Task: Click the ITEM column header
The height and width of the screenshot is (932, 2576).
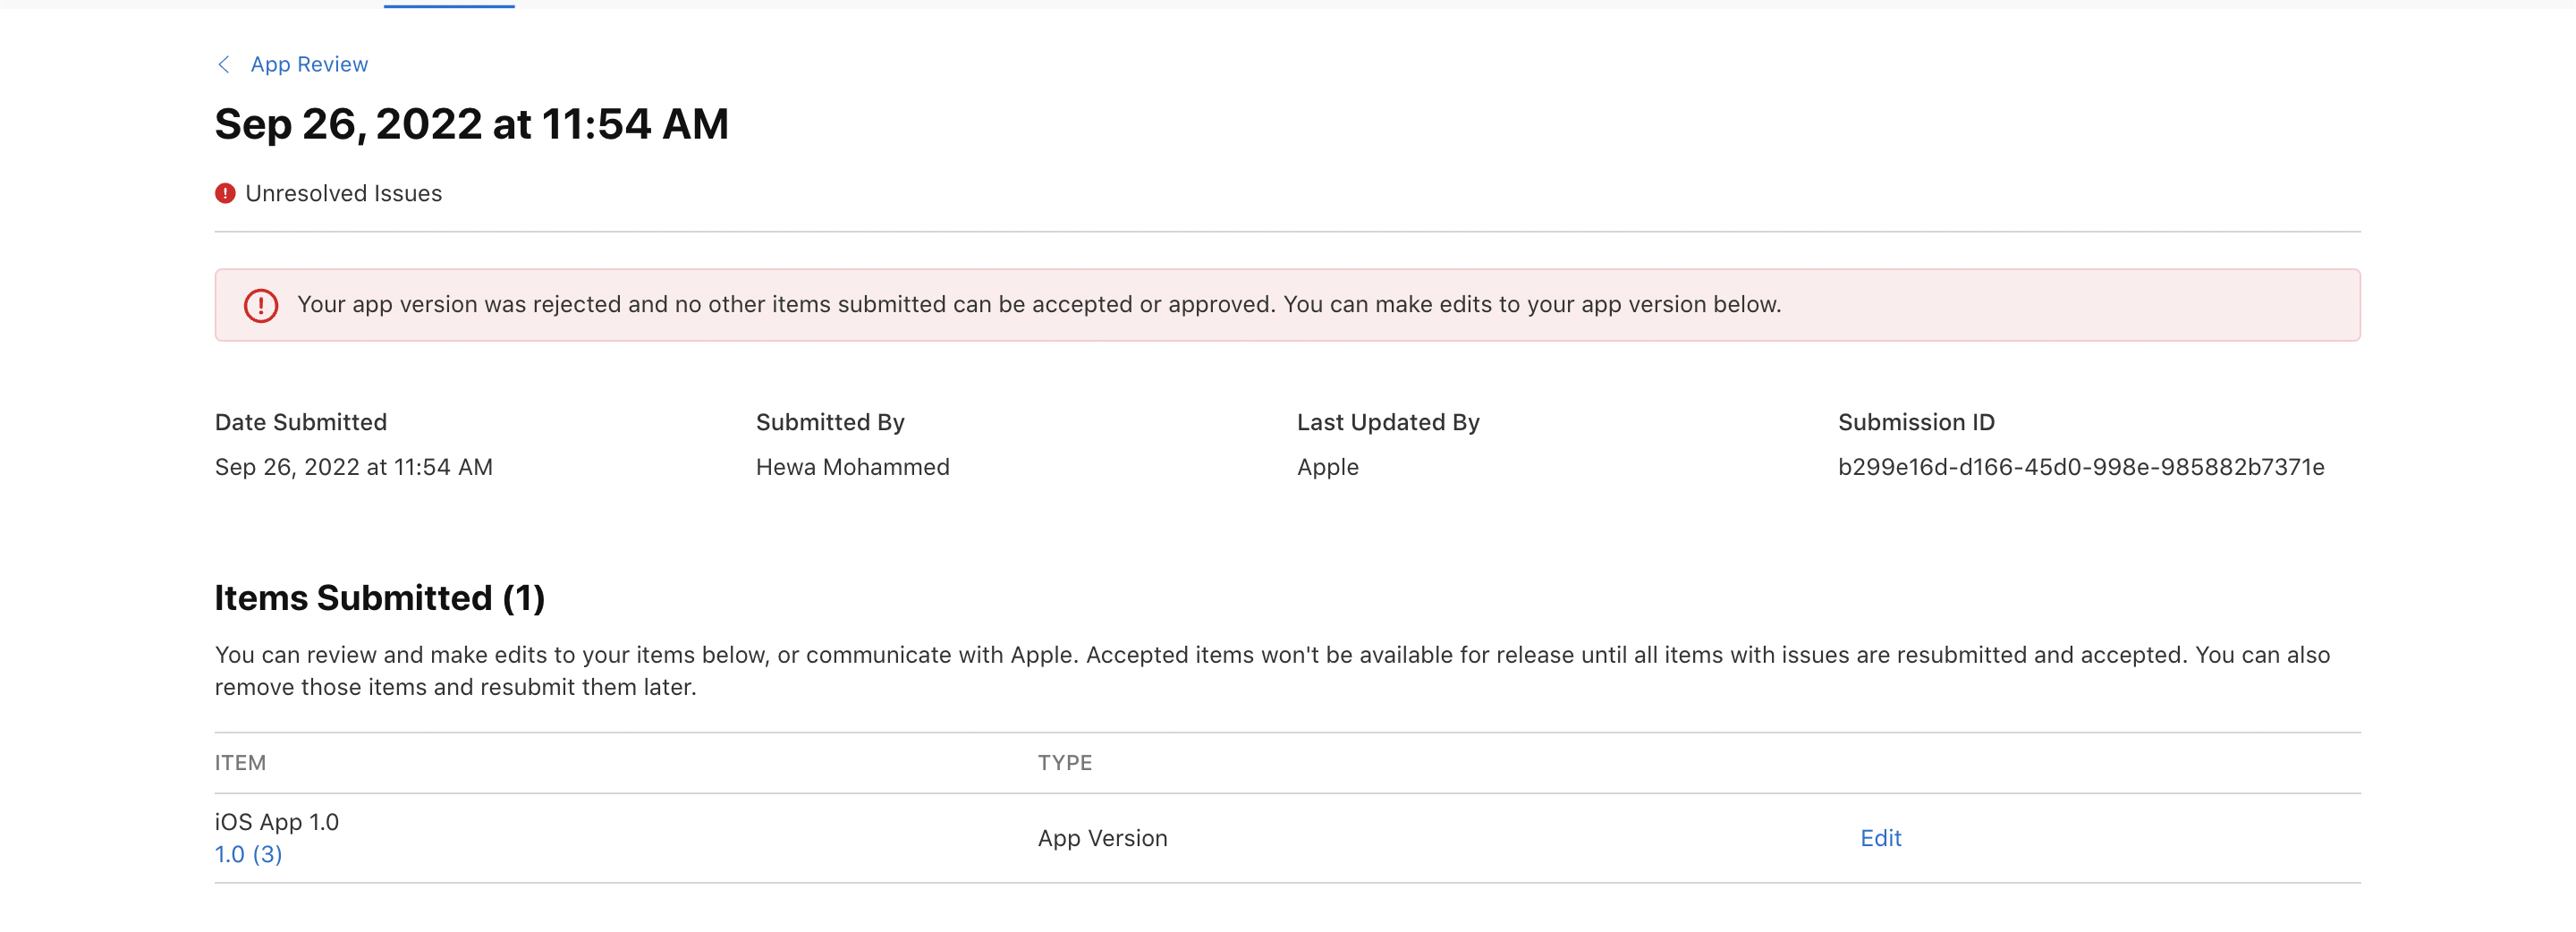Action: [240, 763]
